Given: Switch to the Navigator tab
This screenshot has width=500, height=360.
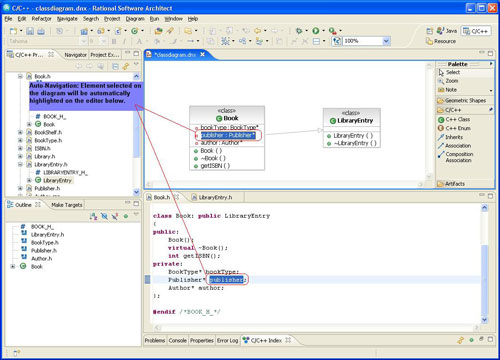Looking at the screenshot, I should tap(75, 55).
